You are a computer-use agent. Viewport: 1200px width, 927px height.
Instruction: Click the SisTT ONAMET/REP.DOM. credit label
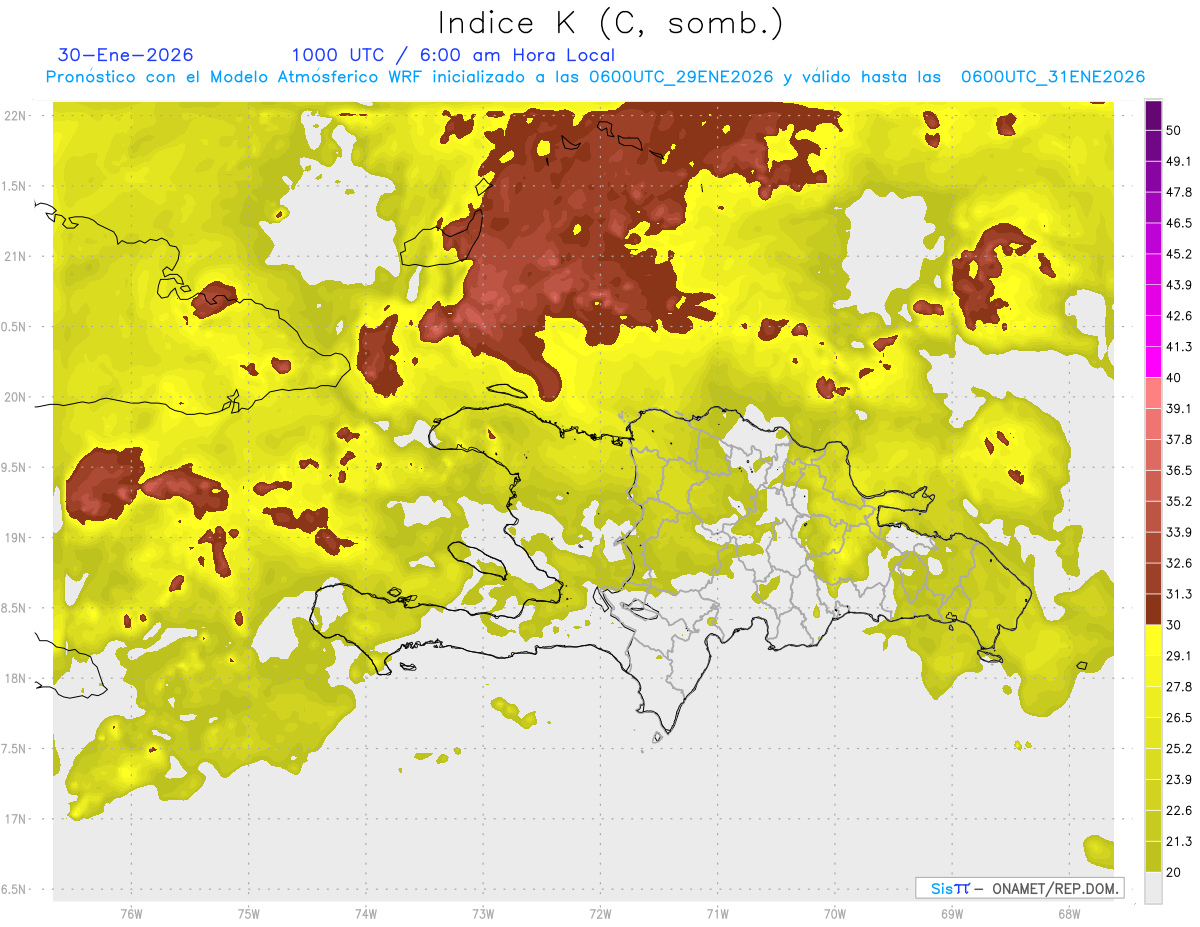point(1019,888)
